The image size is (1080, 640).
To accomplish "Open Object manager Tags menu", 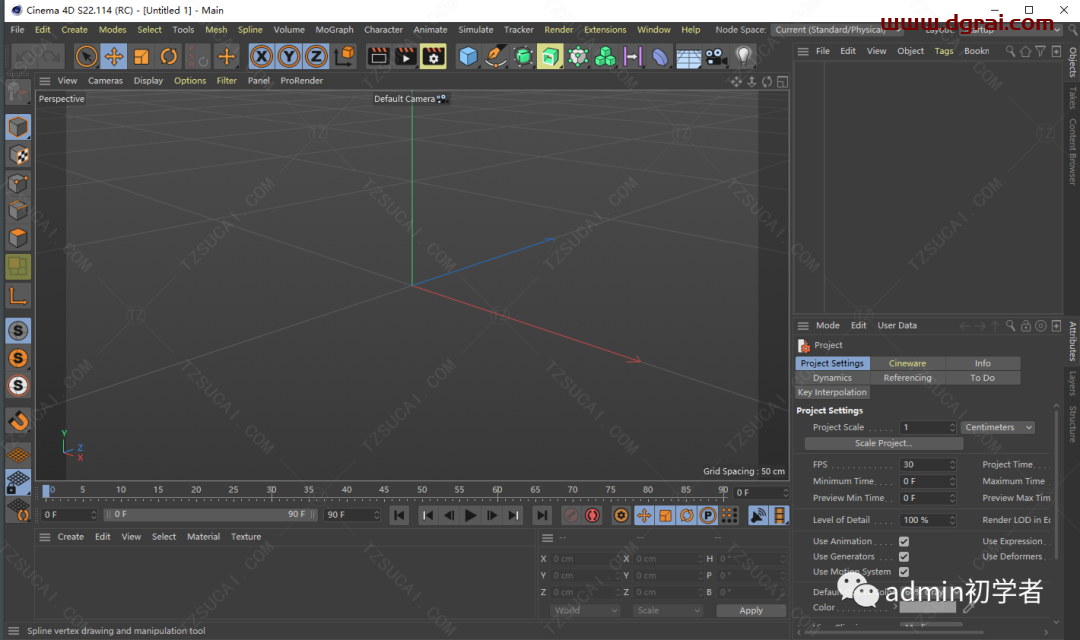I will click(944, 51).
